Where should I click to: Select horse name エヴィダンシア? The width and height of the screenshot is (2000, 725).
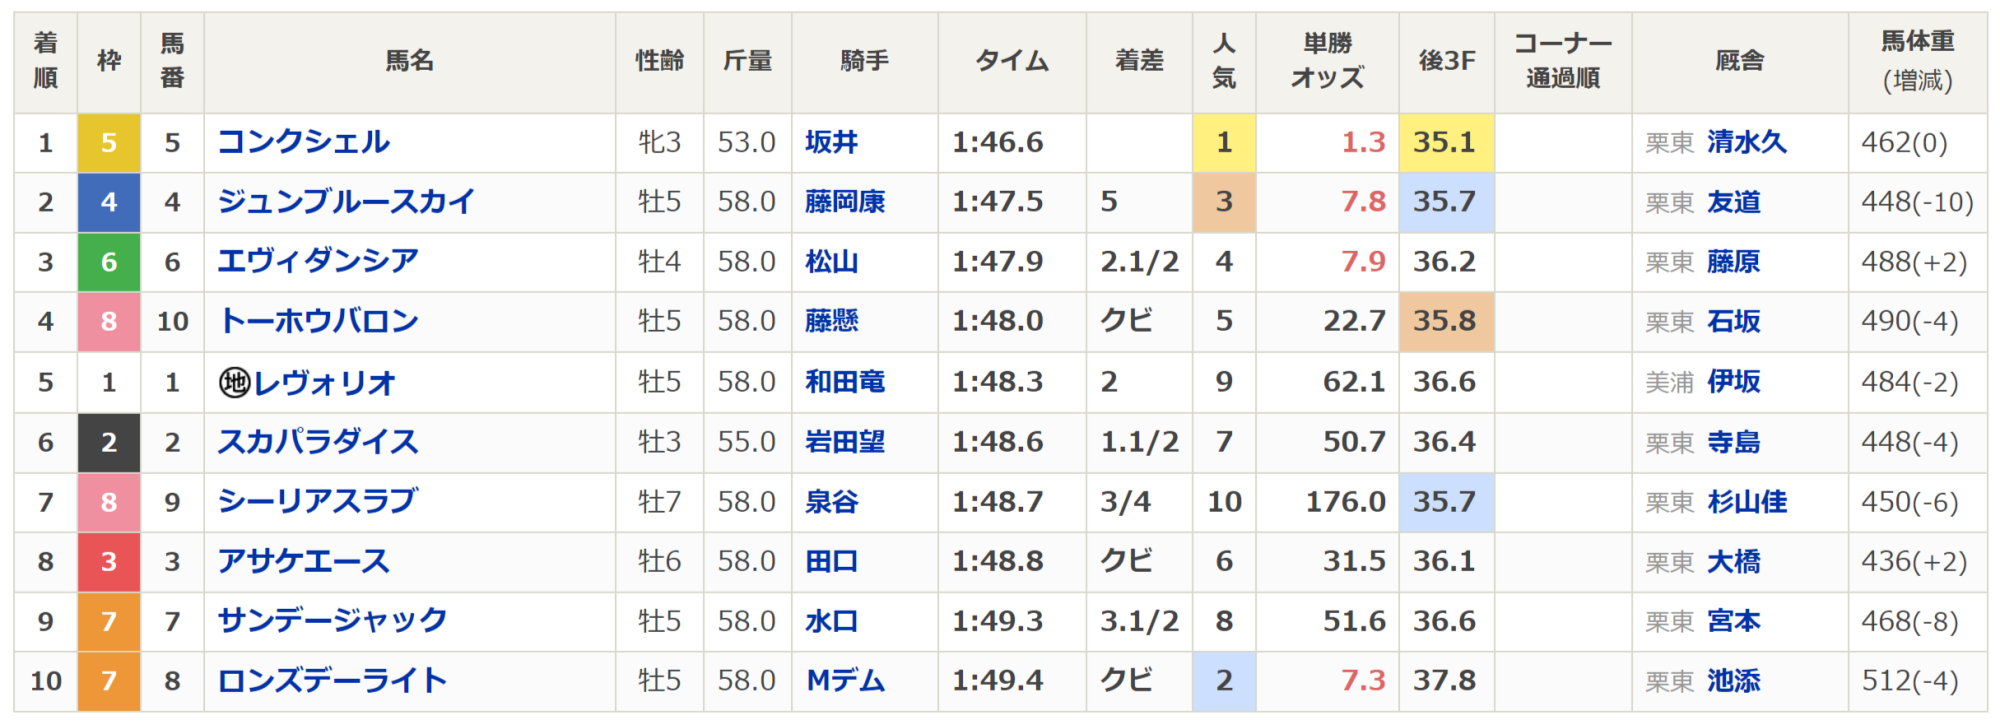[x=318, y=262]
